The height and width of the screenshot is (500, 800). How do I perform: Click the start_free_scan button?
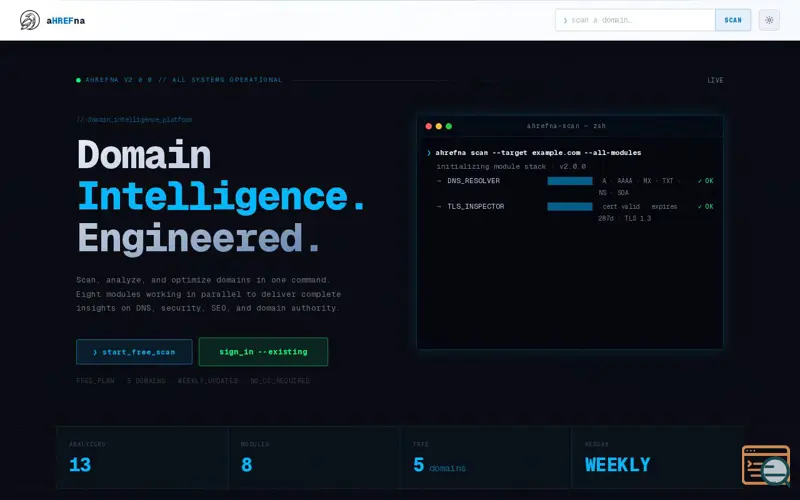tap(134, 352)
